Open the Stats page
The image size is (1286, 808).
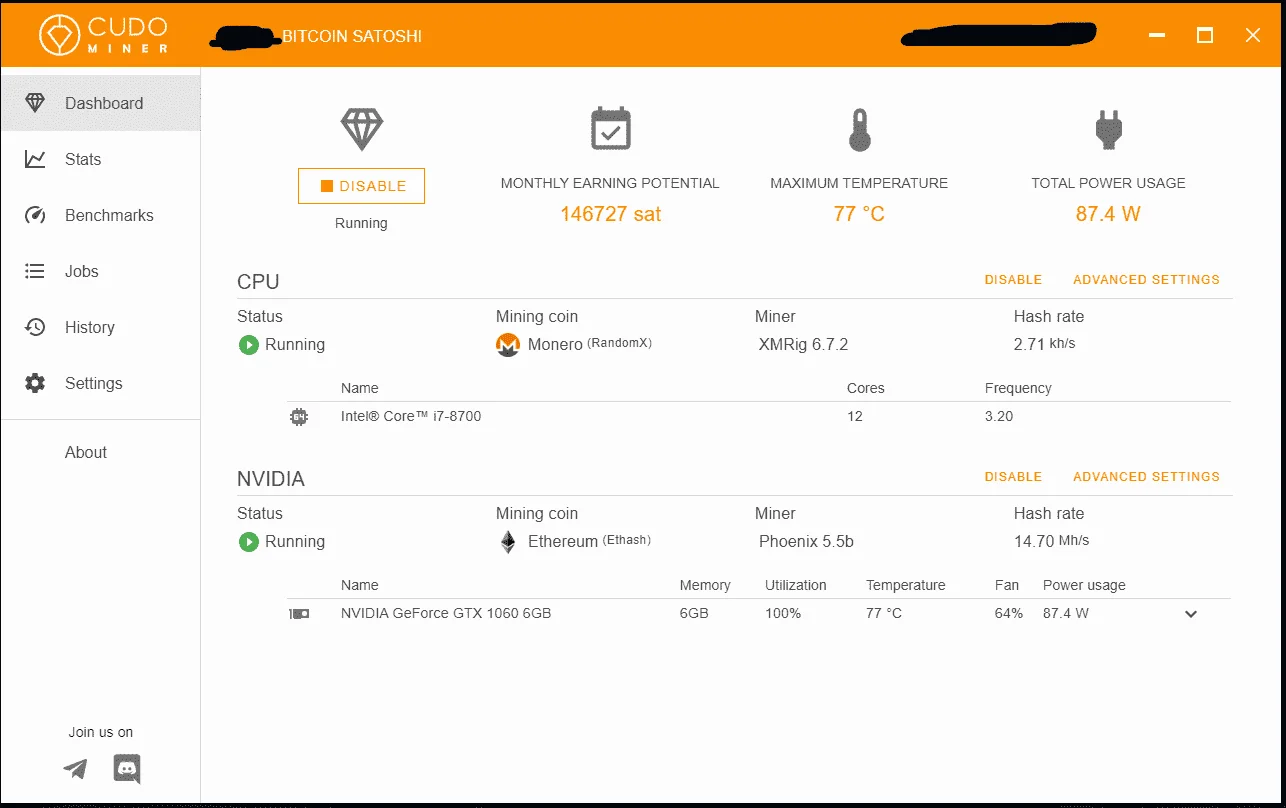(100, 159)
